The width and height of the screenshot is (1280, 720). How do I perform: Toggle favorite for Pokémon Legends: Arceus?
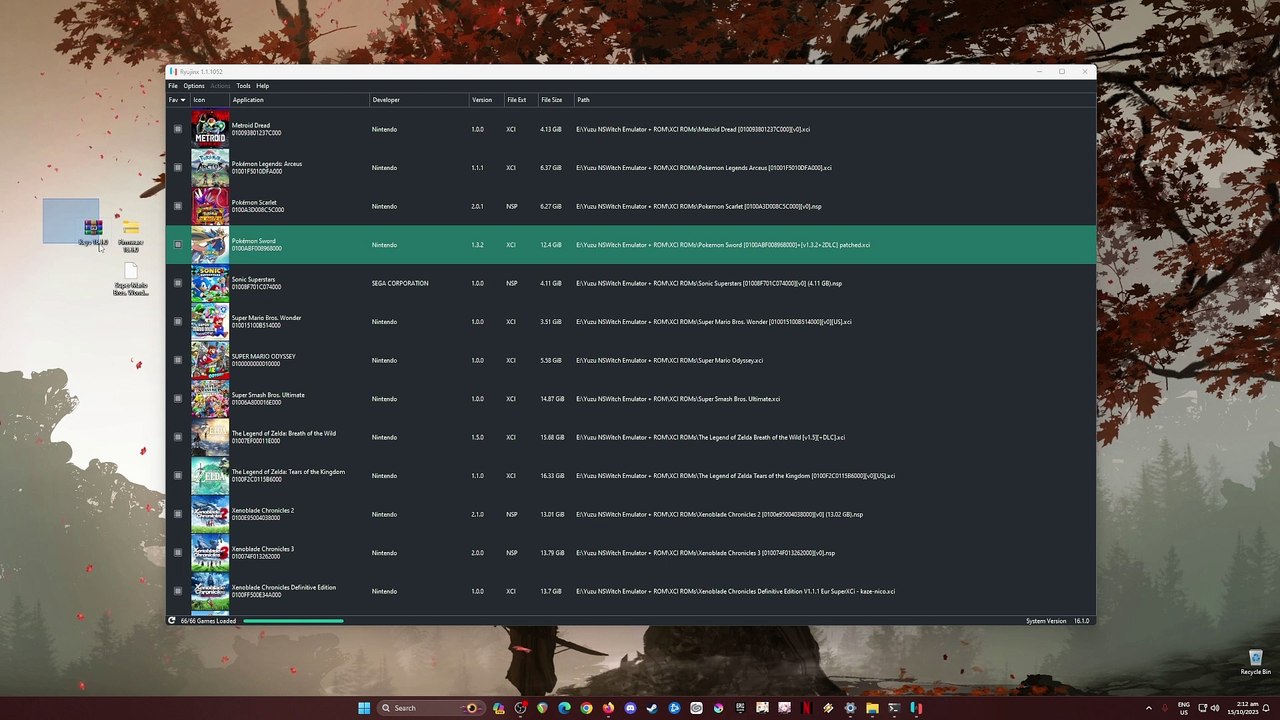178,168
